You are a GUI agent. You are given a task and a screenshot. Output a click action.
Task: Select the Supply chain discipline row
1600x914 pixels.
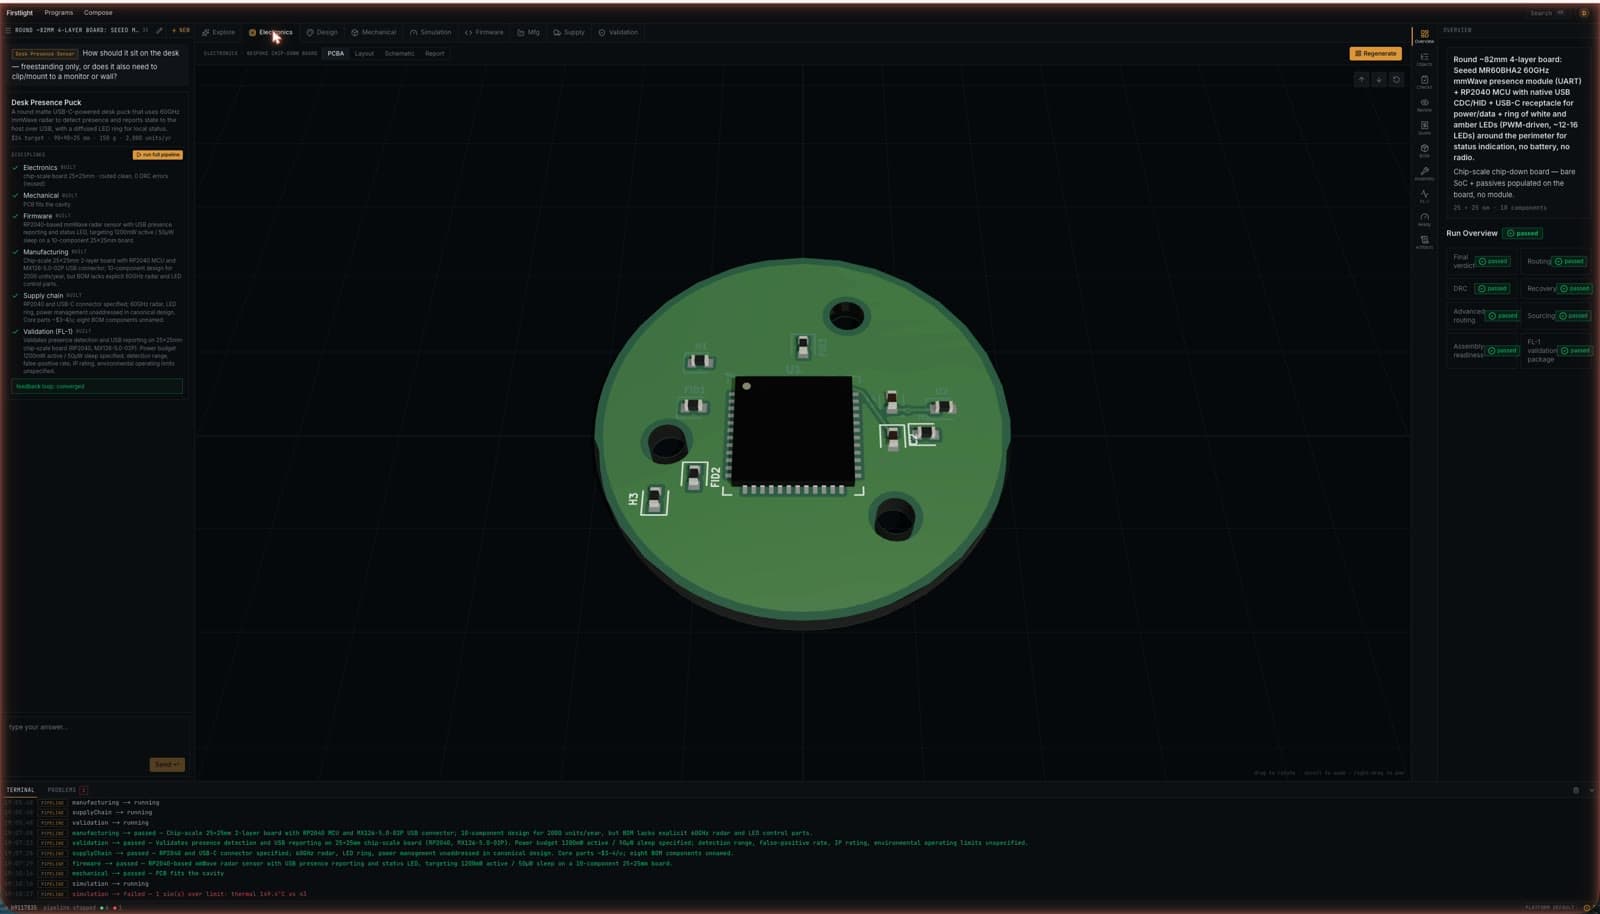point(97,307)
